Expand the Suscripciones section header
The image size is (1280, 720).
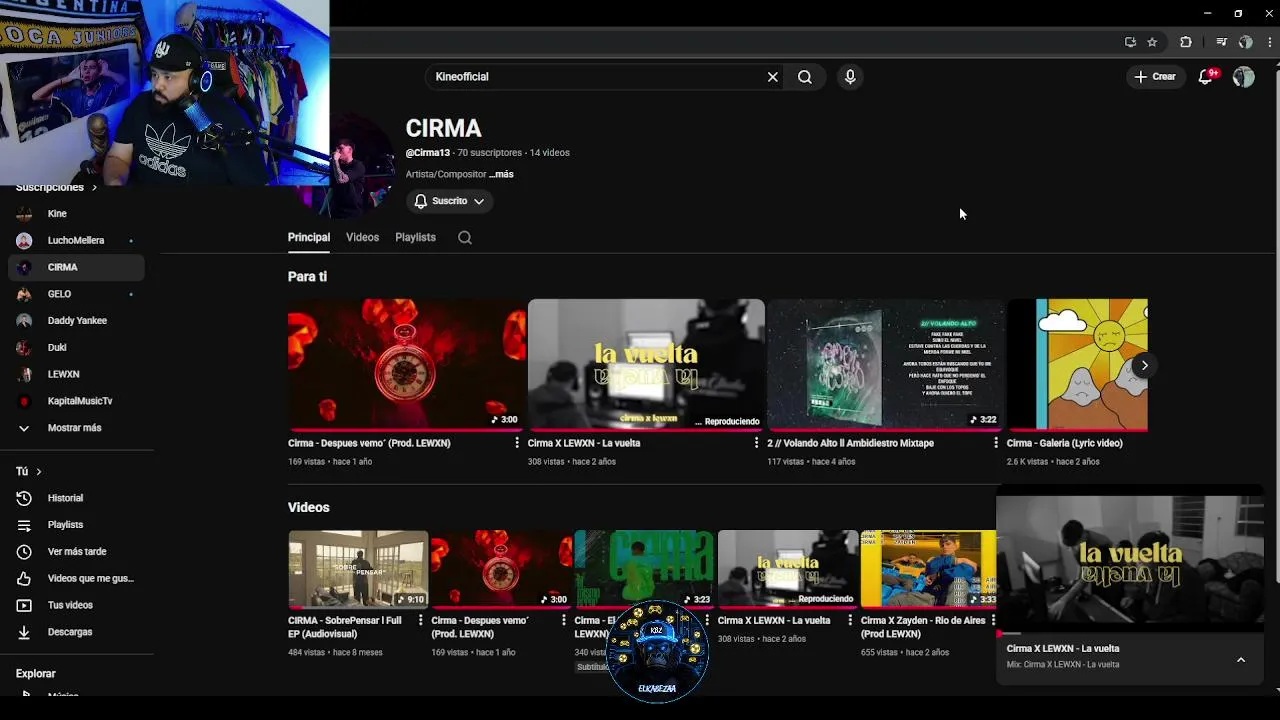[57, 188]
